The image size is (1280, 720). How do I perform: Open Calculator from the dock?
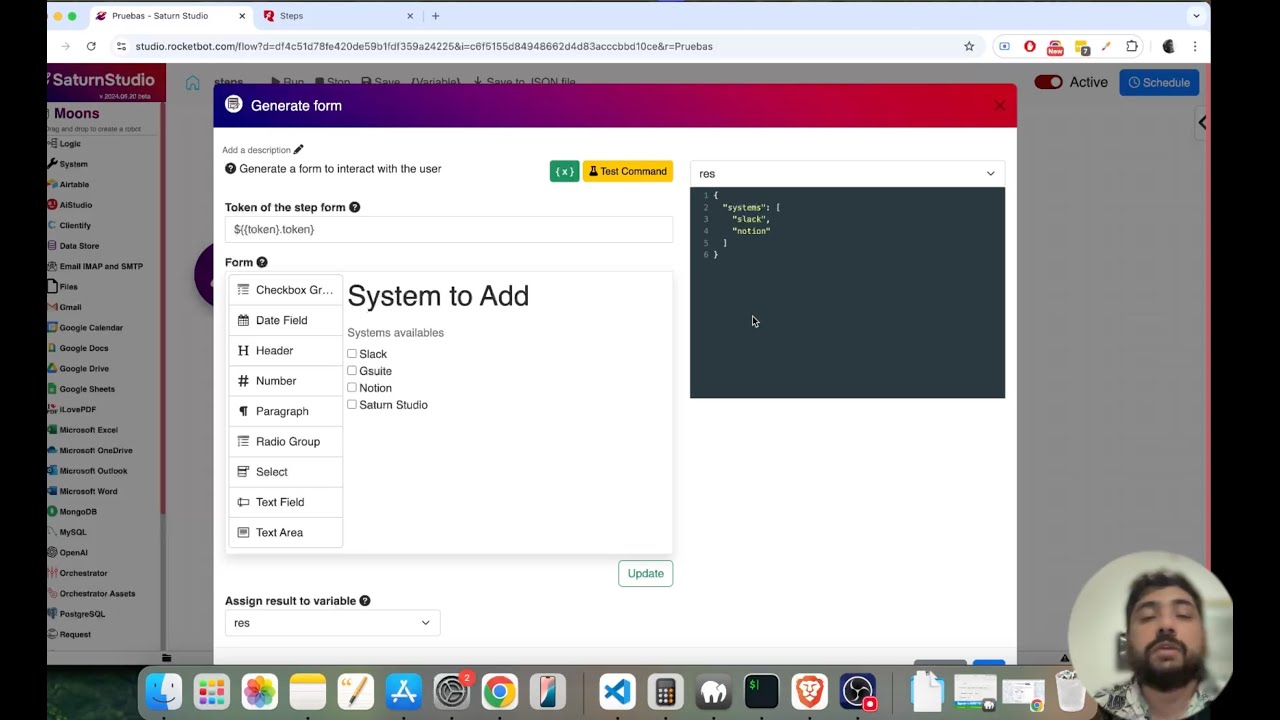[665, 692]
